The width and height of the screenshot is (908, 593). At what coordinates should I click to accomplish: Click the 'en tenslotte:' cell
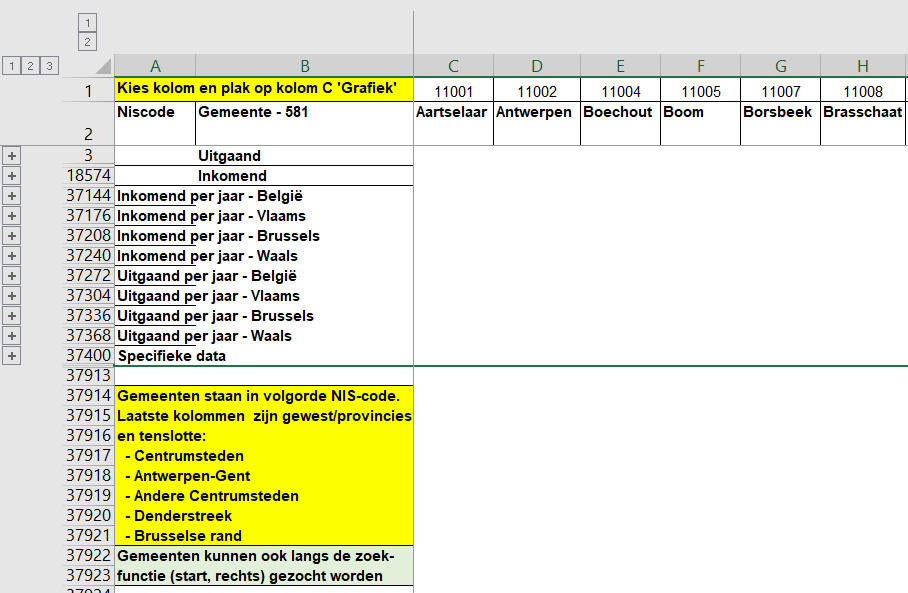264,436
